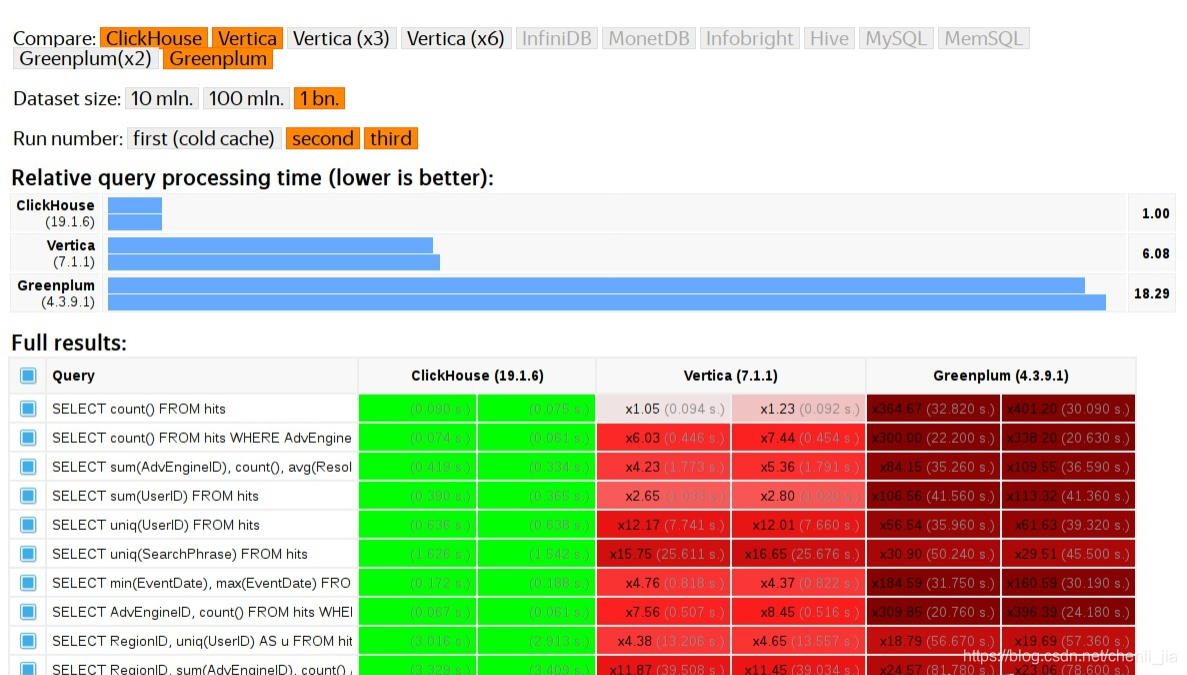
Task: Toggle checkbox for min(EventDate), max(EventDate) query
Action: (x=28, y=583)
